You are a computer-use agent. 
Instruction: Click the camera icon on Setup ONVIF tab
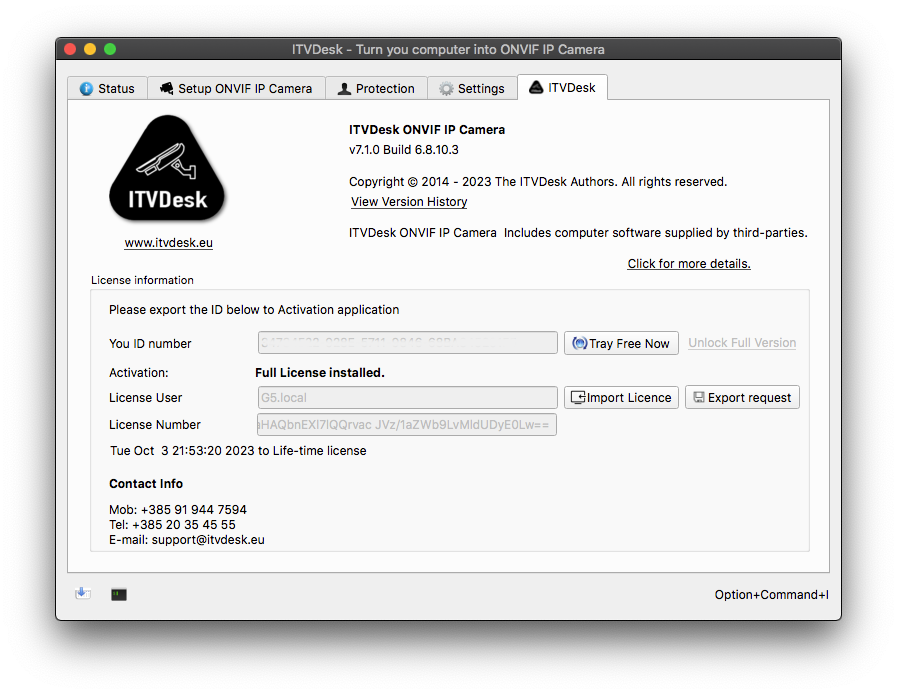click(x=166, y=88)
